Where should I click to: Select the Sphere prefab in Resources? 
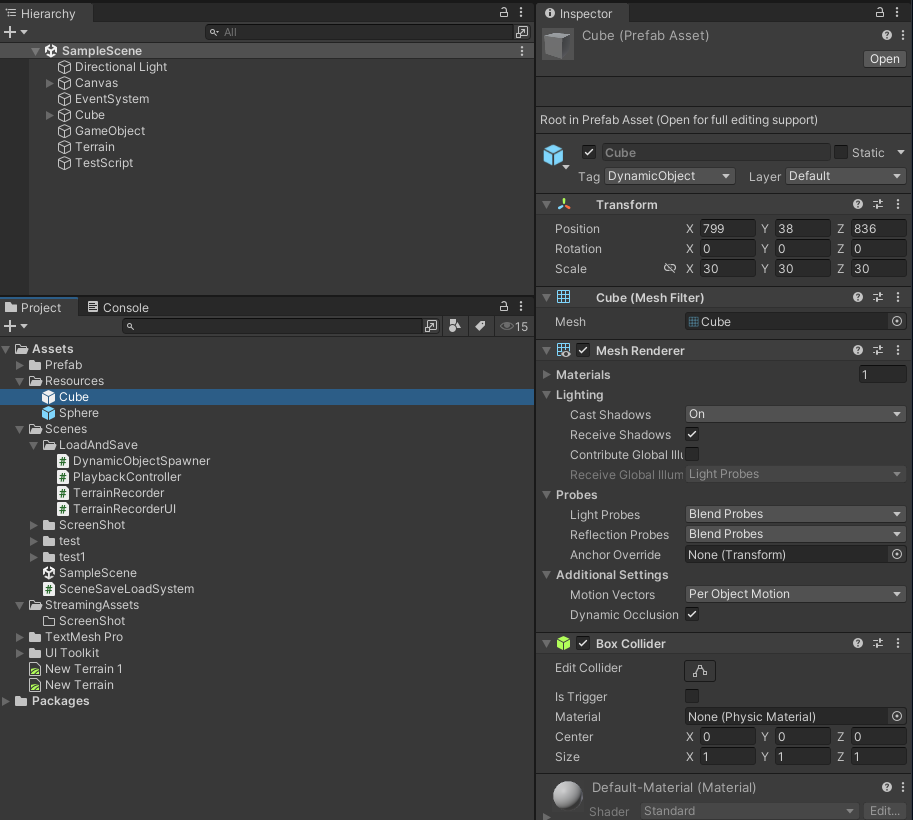[79, 413]
